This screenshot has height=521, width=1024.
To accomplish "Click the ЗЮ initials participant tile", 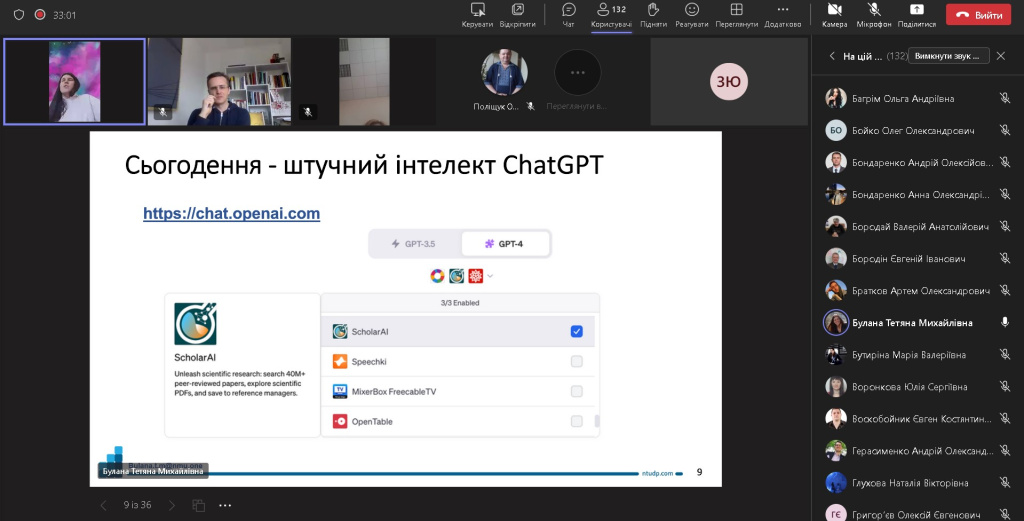I will [x=729, y=82].
